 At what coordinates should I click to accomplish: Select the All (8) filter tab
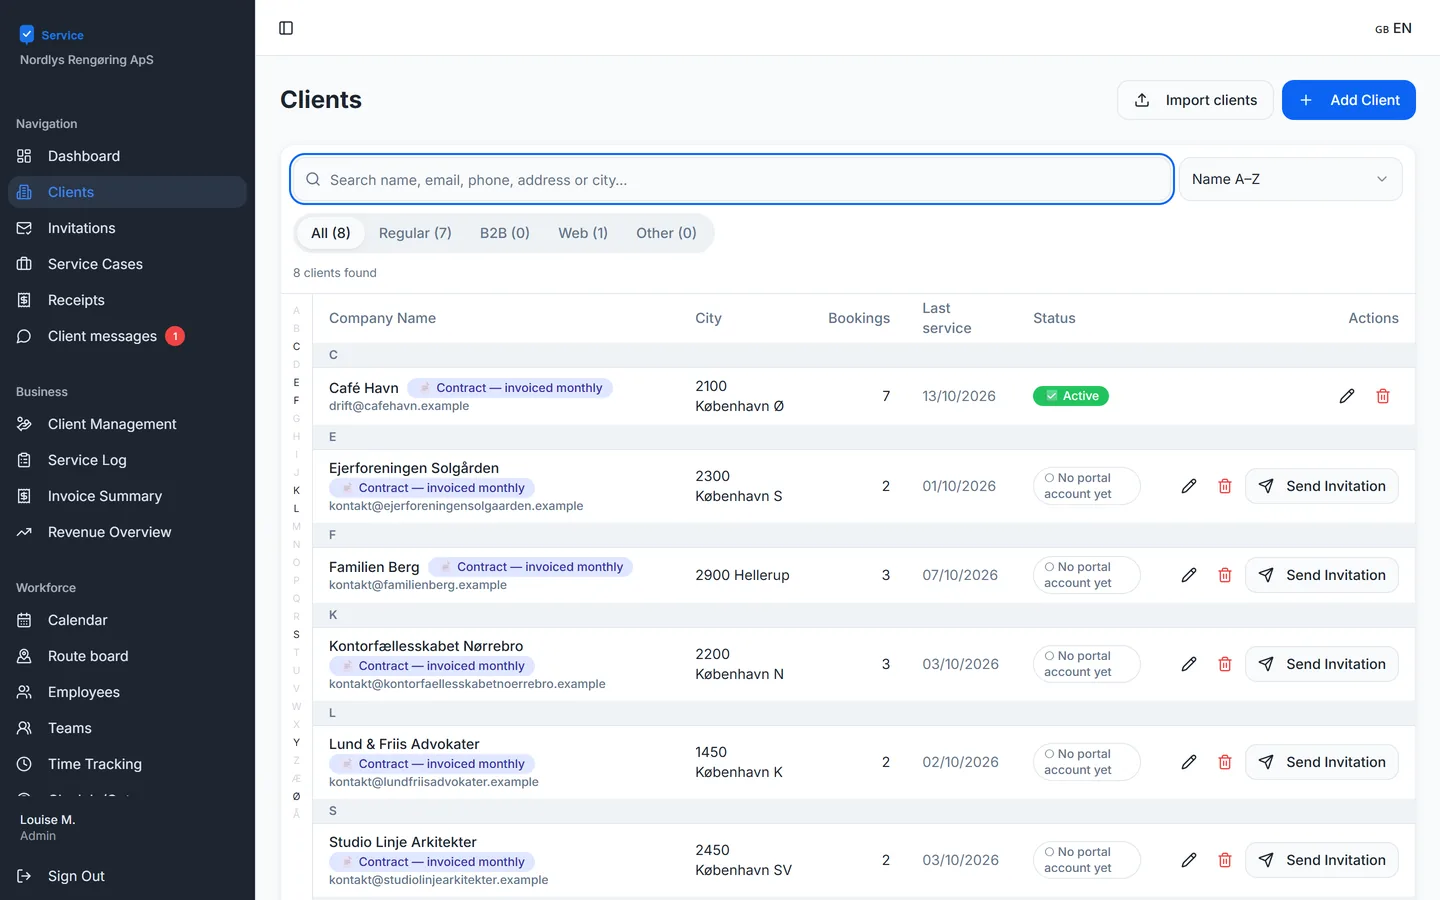point(331,233)
